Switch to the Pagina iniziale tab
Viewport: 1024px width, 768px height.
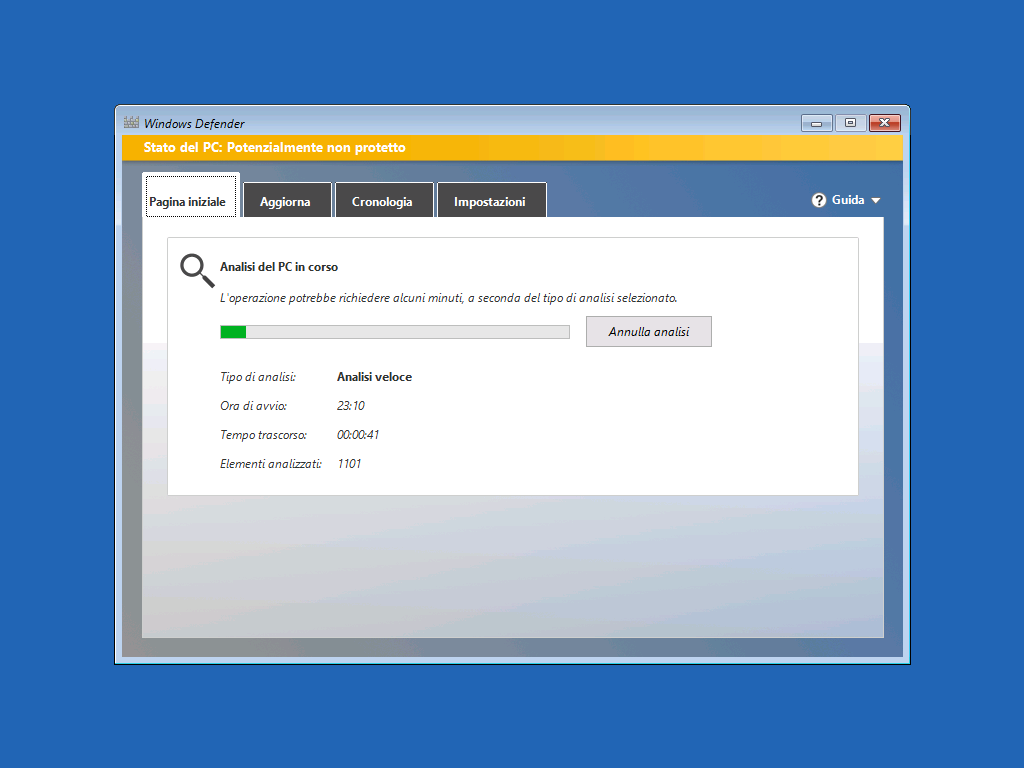(190, 196)
